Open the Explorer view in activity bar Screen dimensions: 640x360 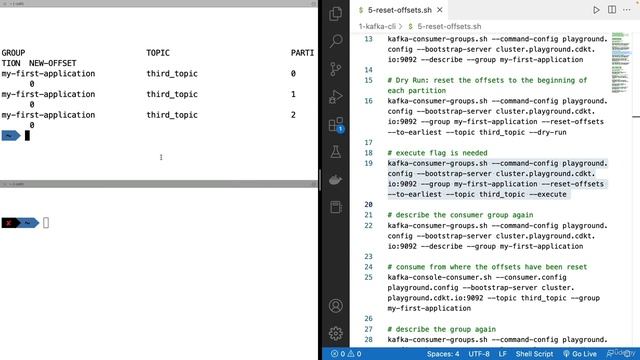[x=336, y=14]
